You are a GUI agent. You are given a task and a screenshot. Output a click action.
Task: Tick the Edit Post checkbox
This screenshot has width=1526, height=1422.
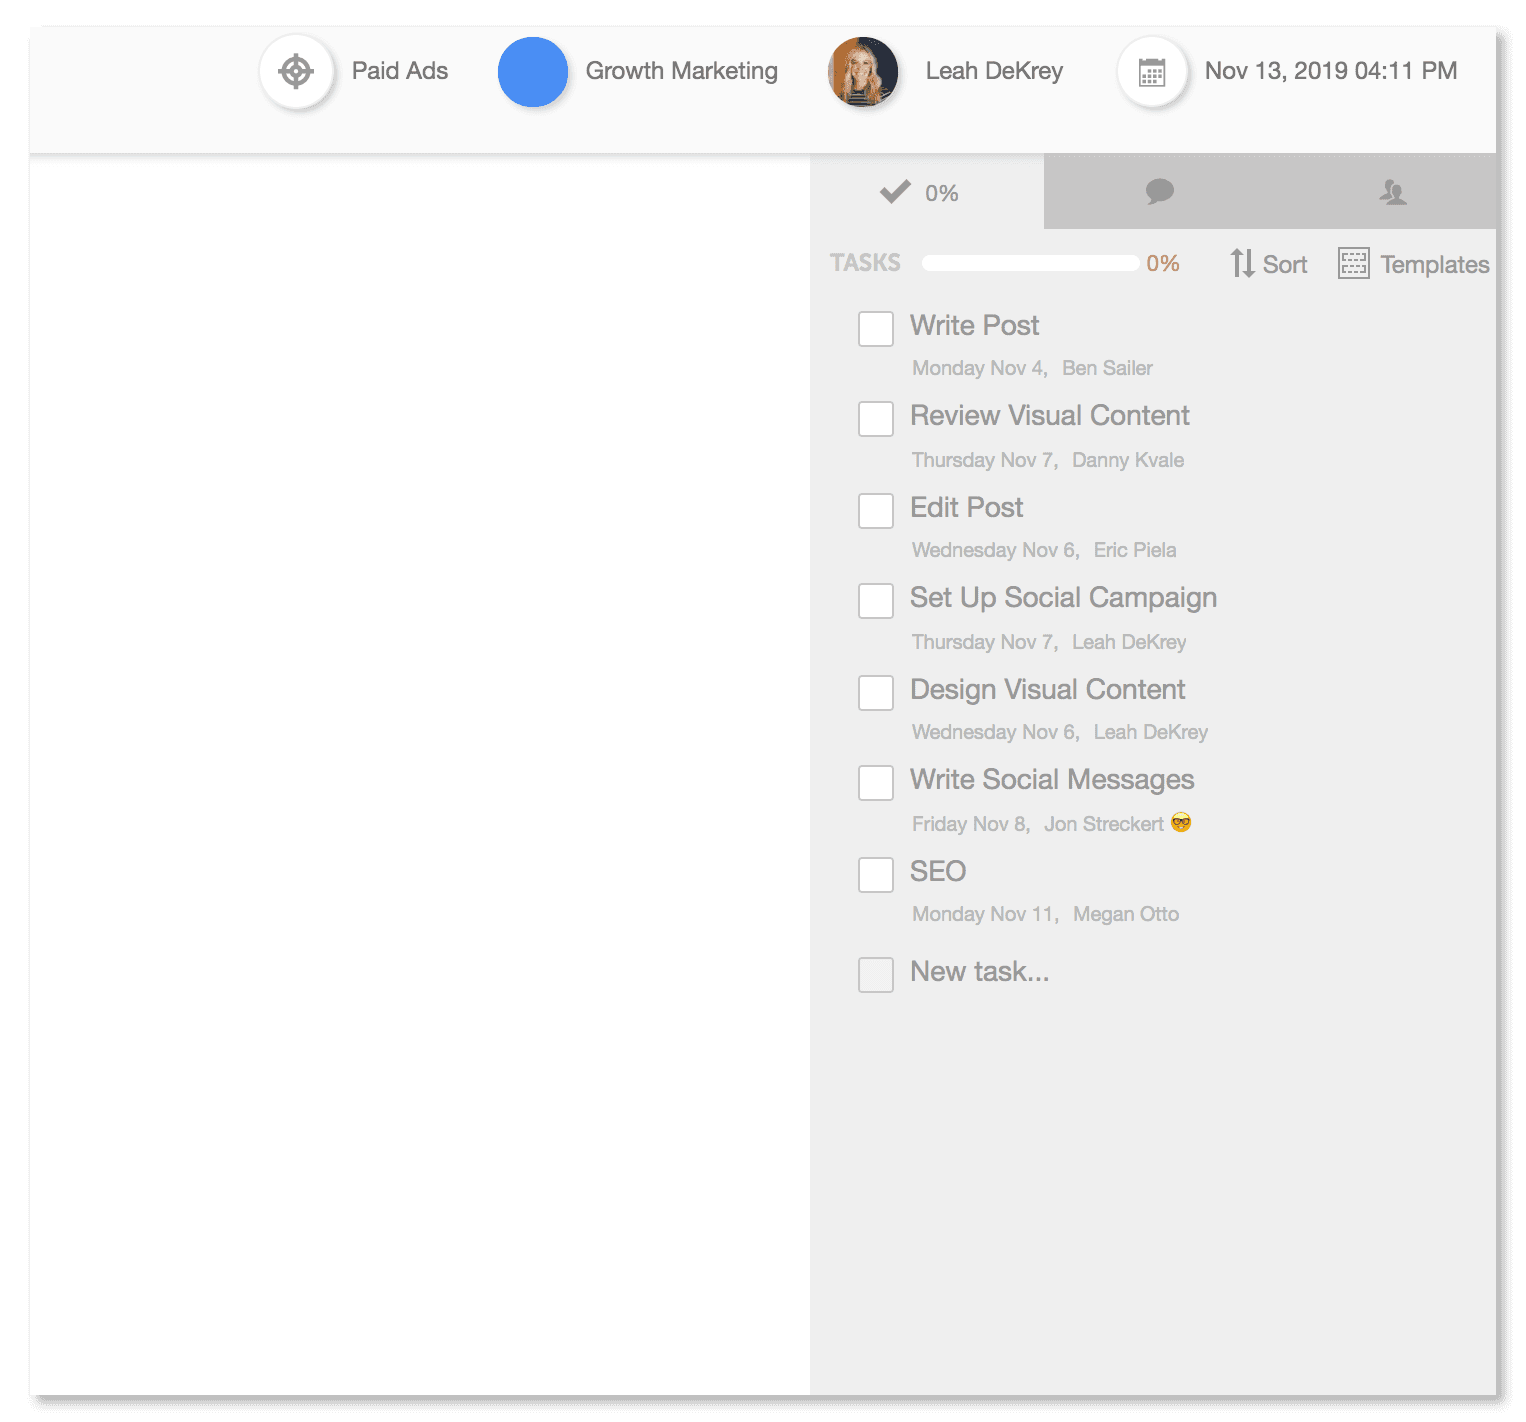[876, 511]
